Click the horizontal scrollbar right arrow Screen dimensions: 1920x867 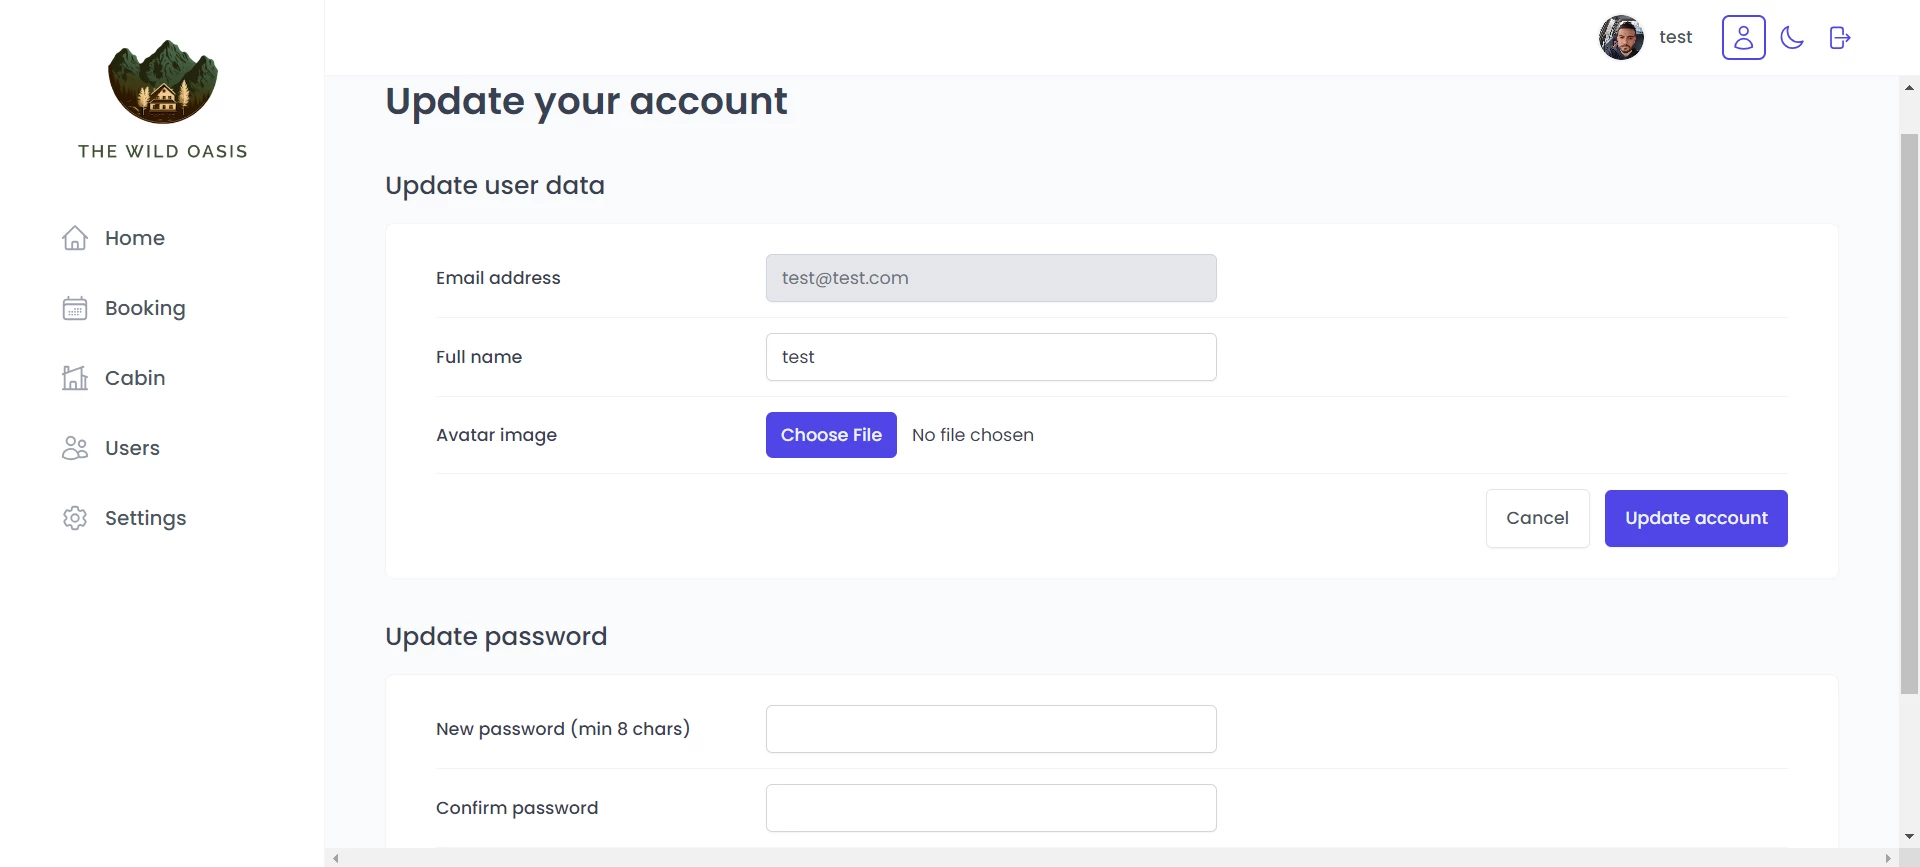[x=1888, y=858]
